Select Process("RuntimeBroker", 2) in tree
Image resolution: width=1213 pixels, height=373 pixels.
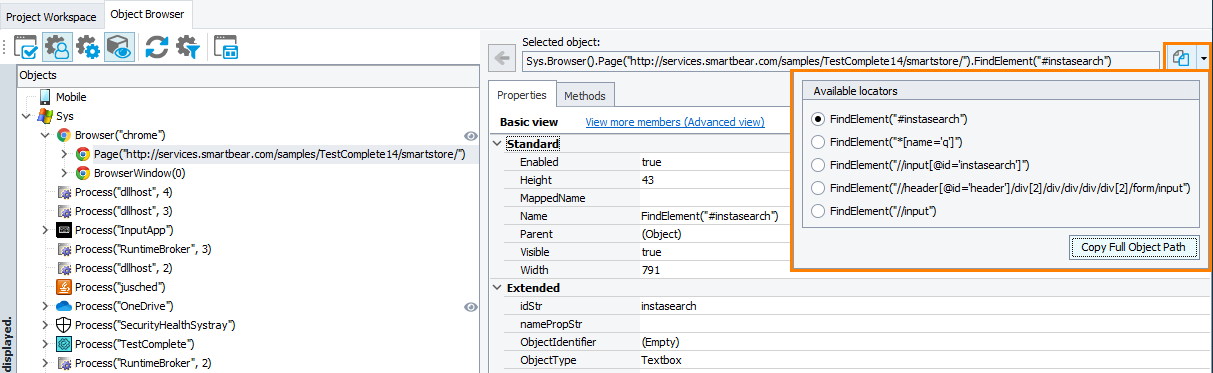142,363
